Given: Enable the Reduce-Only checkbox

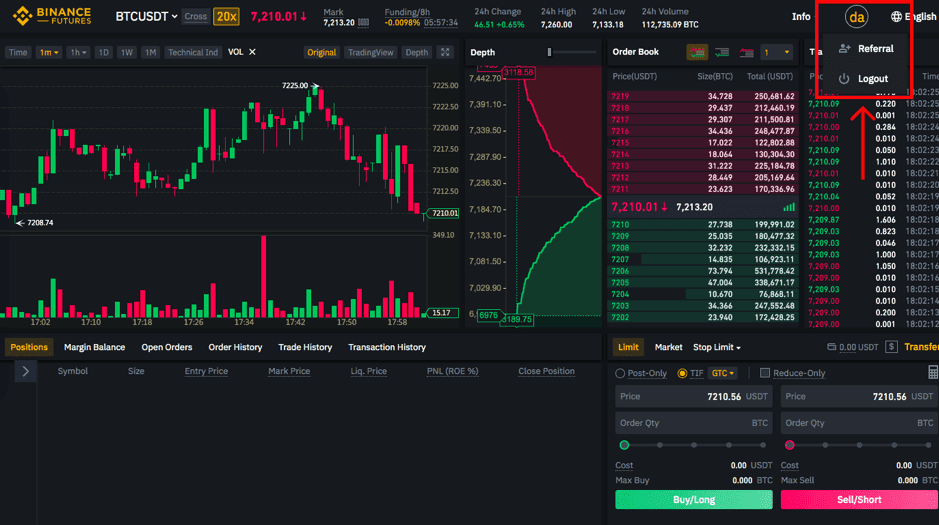Looking at the screenshot, I should [x=765, y=373].
